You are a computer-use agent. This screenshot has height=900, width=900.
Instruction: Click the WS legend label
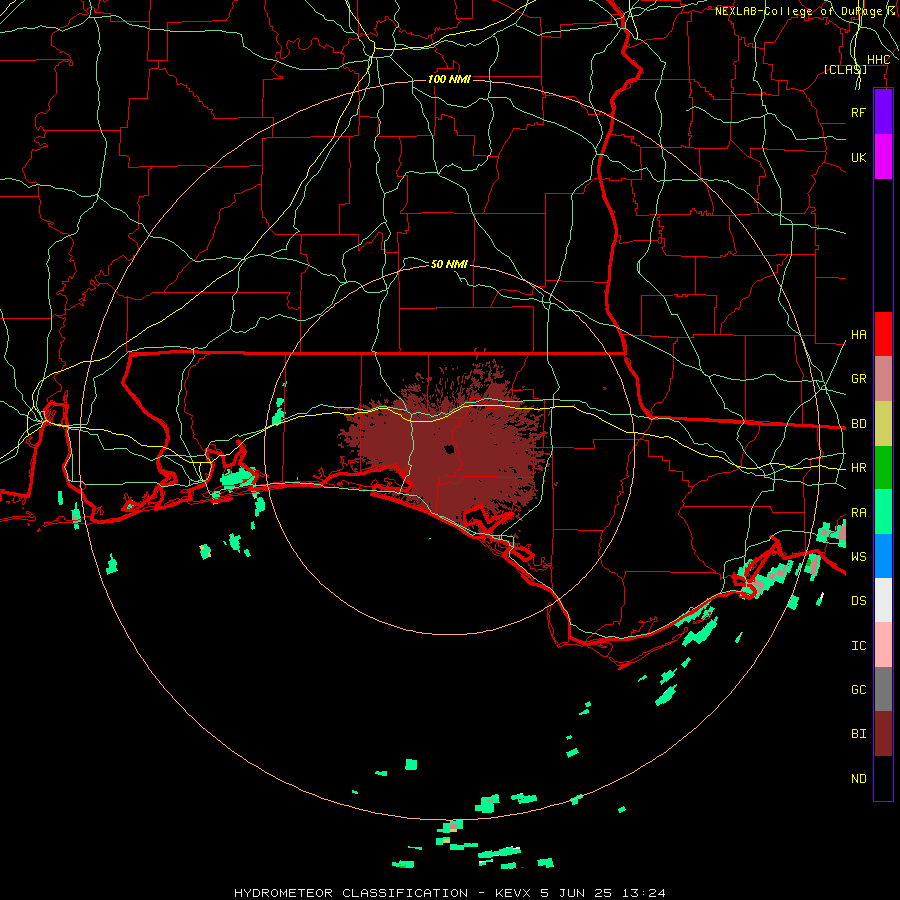[858, 556]
